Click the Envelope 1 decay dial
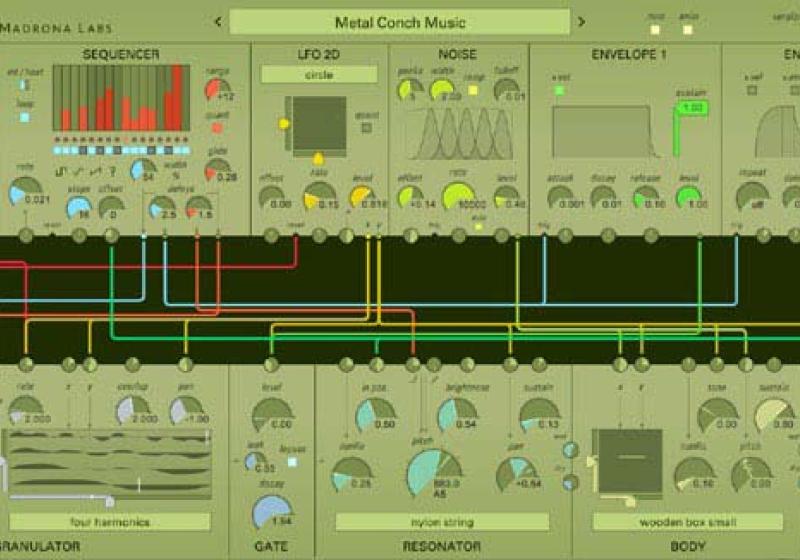The width and height of the screenshot is (800, 560). point(603,197)
